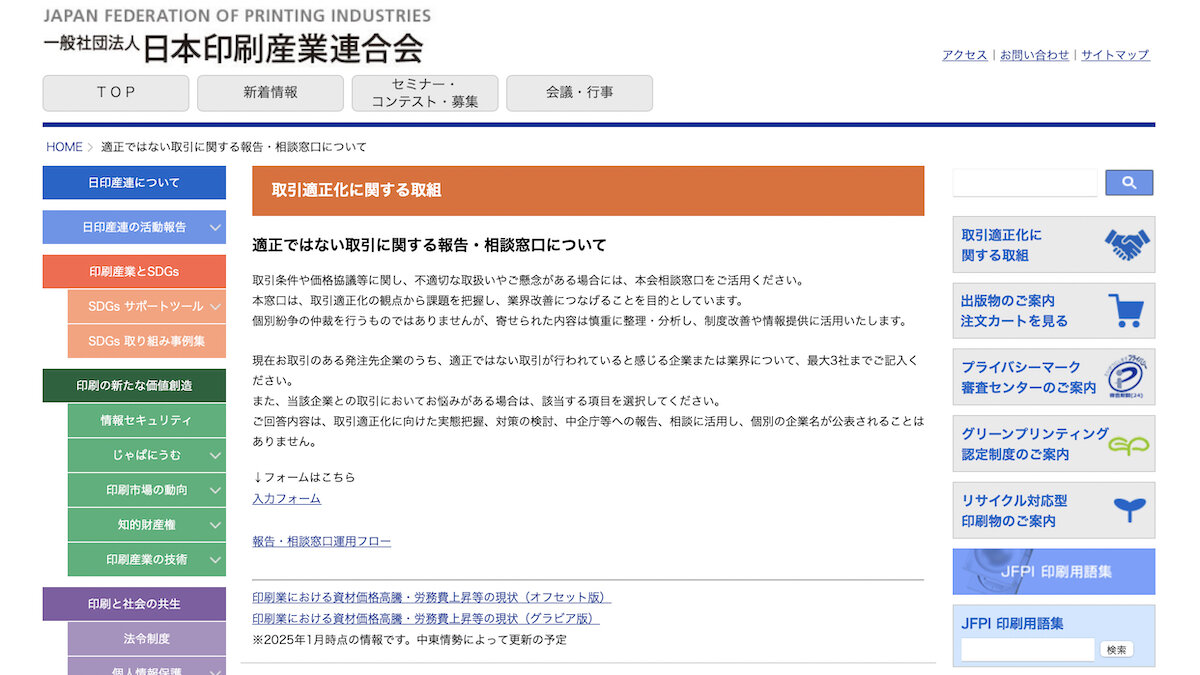
Task: Click the 検索 button for 印刷用語集
Action: 1117,650
